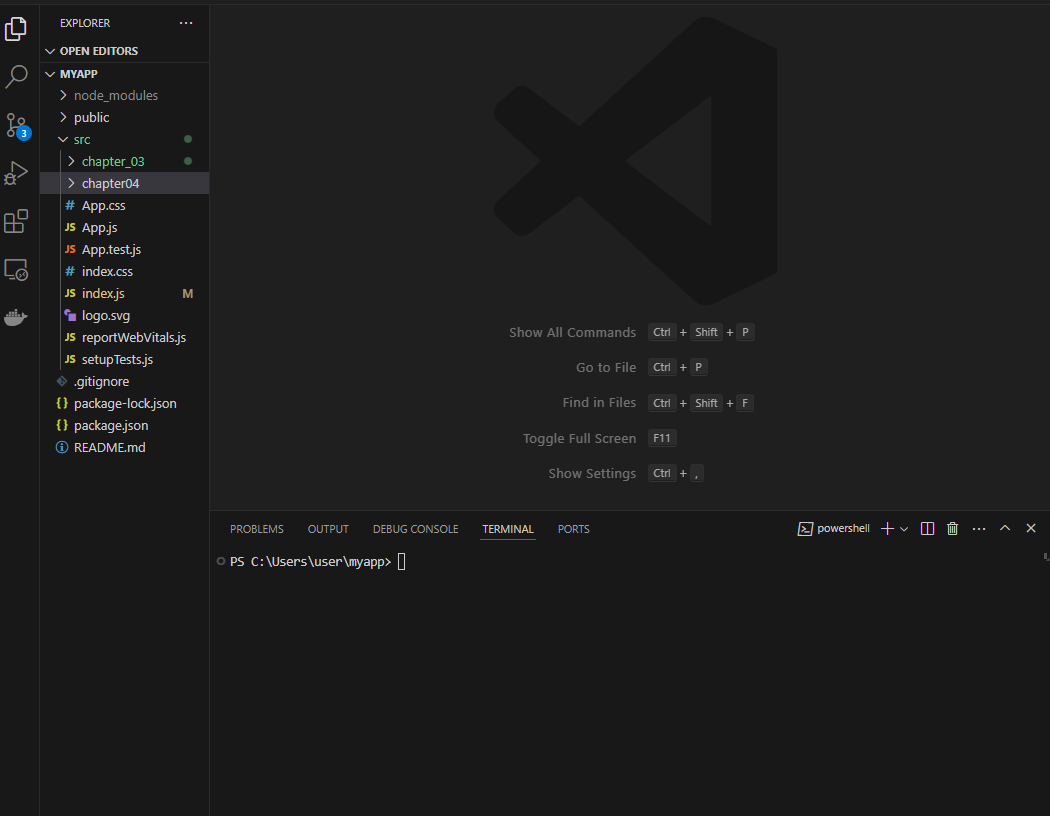Click the powershell terminal profile icon

tap(805, 529)
